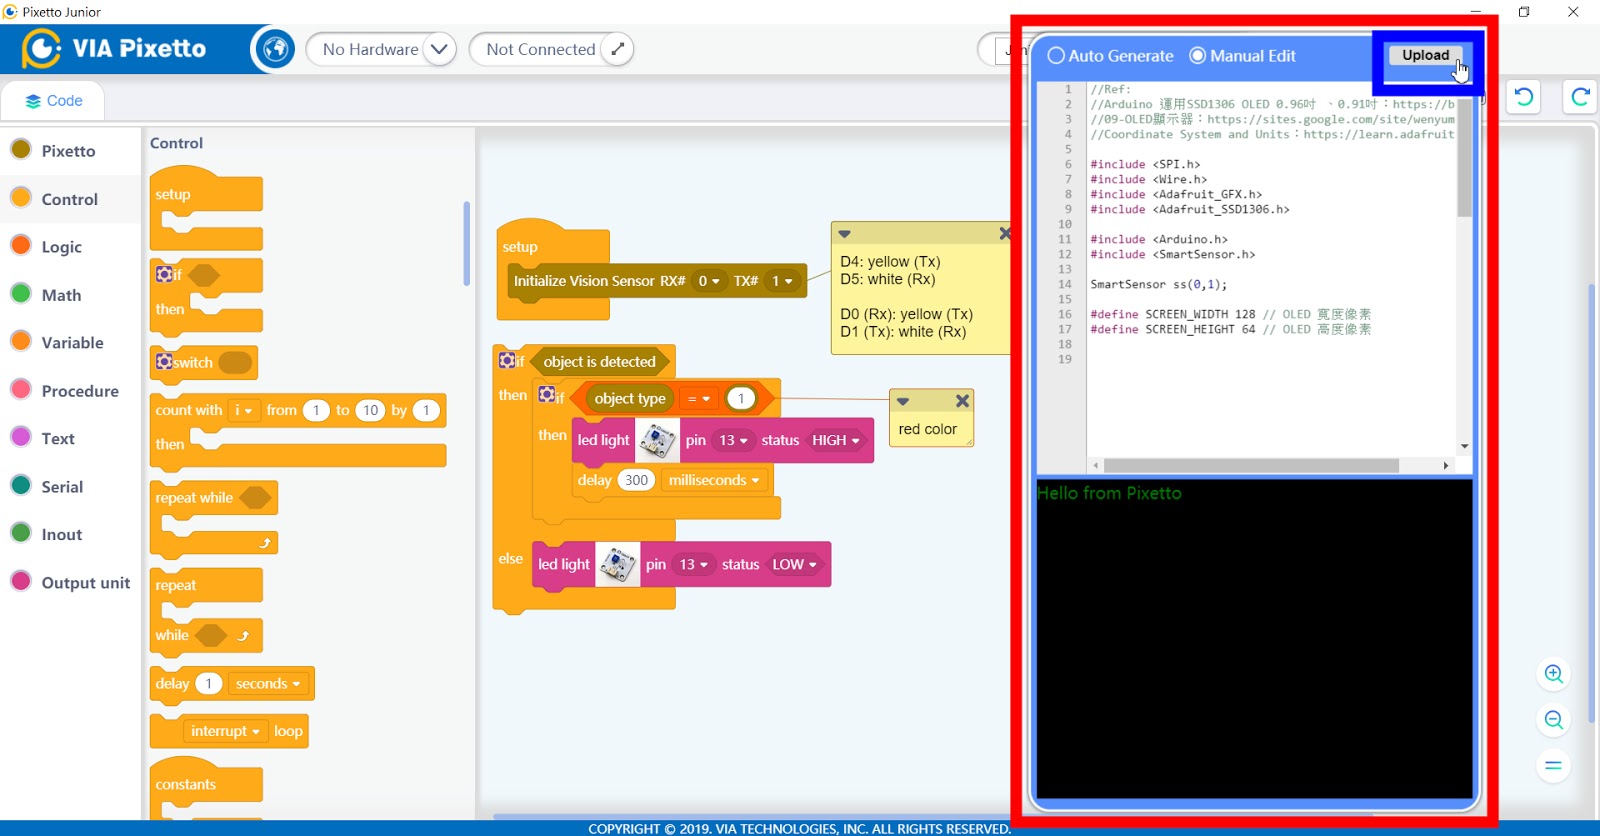Open the Code tab
1600x836 pixels.
[54, 101]
